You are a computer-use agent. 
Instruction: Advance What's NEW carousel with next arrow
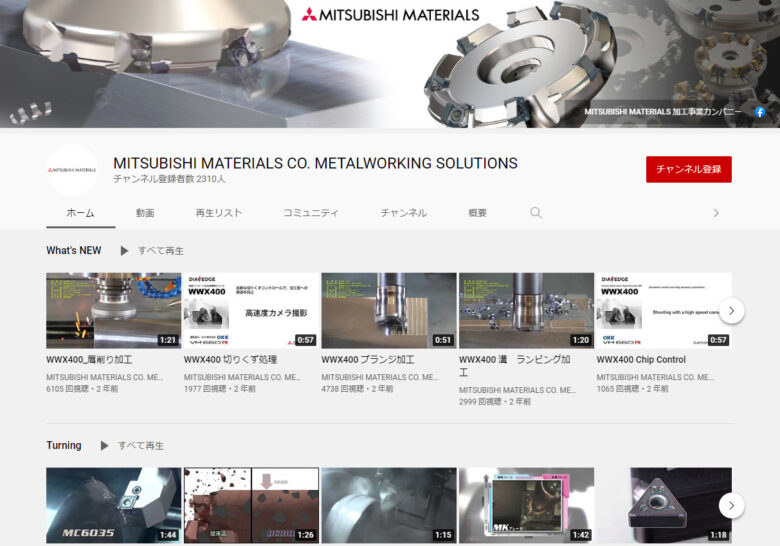731,311
